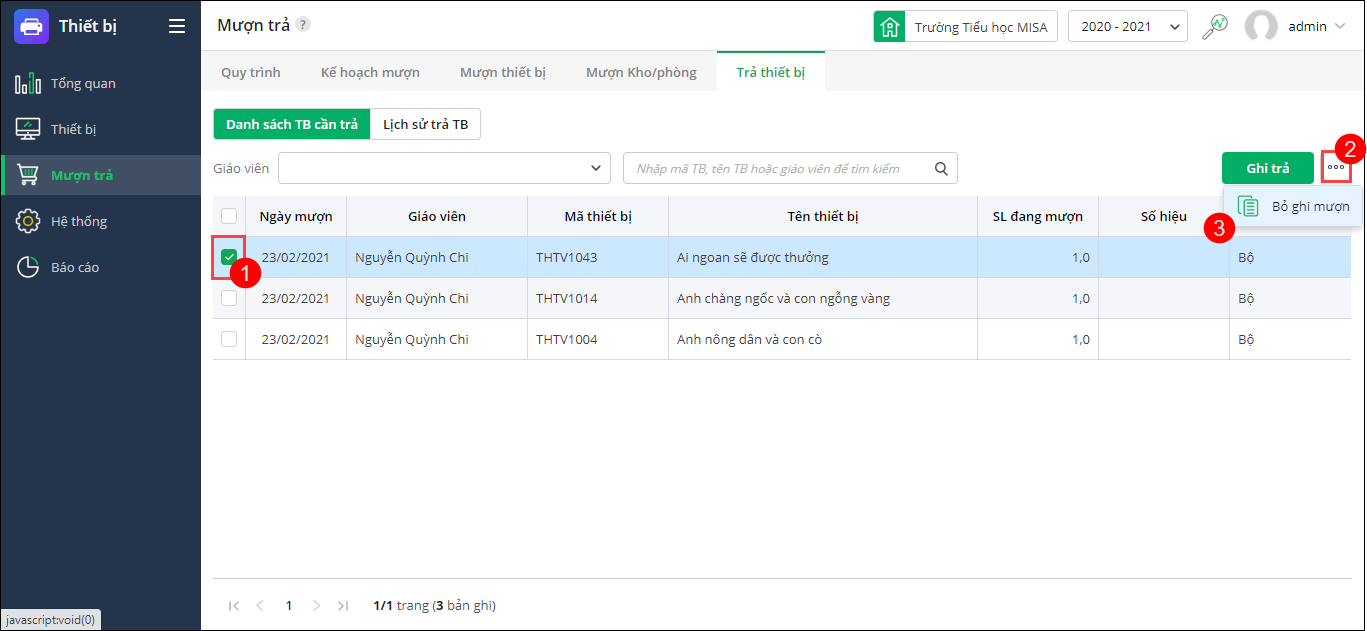Image resolution: width=1367 pixels, height=631 pixels.
Task: Toggle the select-all header checkbox
Action: [x=229, y=216]
